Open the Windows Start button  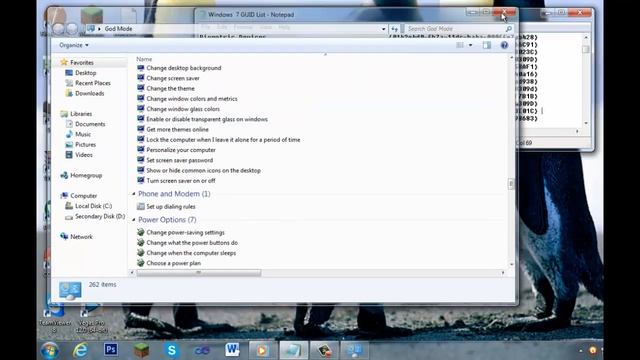[x=50, y=351]
